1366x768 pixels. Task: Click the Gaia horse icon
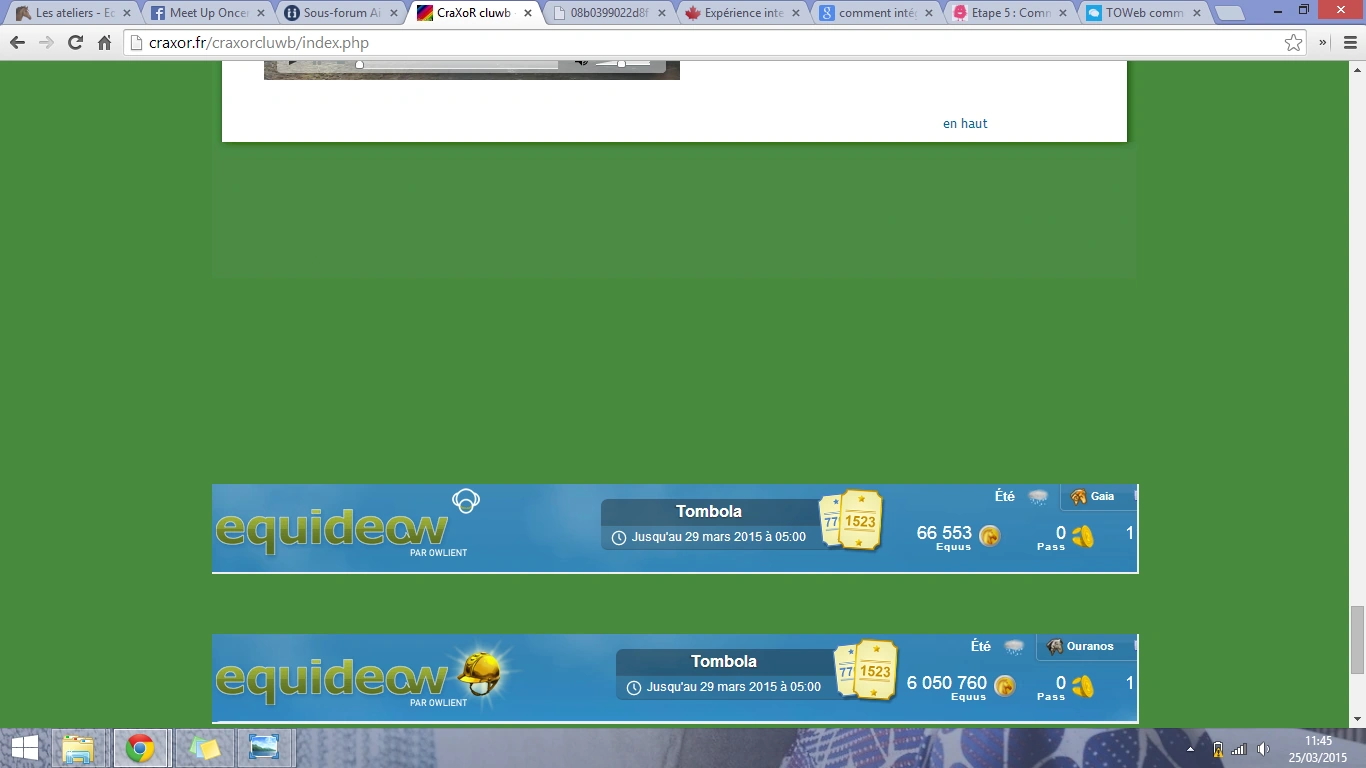(1078, 497)
